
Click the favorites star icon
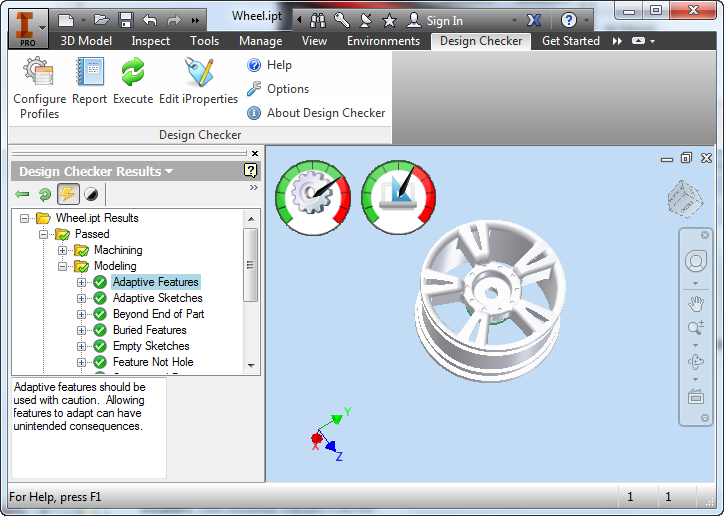[389, 20]
